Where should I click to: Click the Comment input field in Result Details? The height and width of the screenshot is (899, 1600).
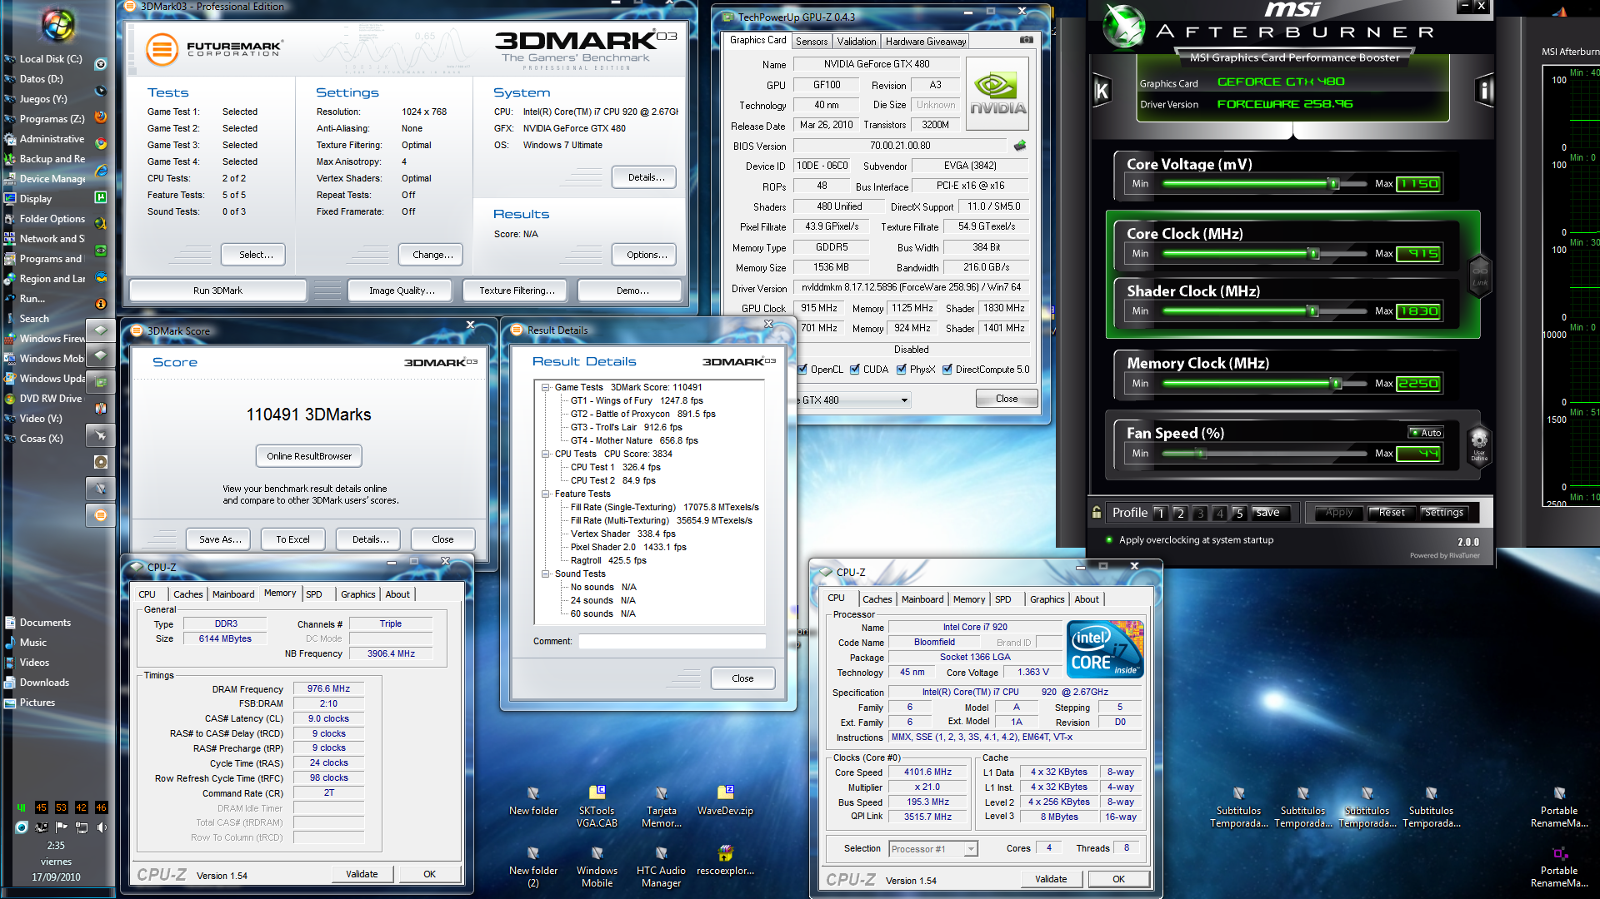click(672, 641)
